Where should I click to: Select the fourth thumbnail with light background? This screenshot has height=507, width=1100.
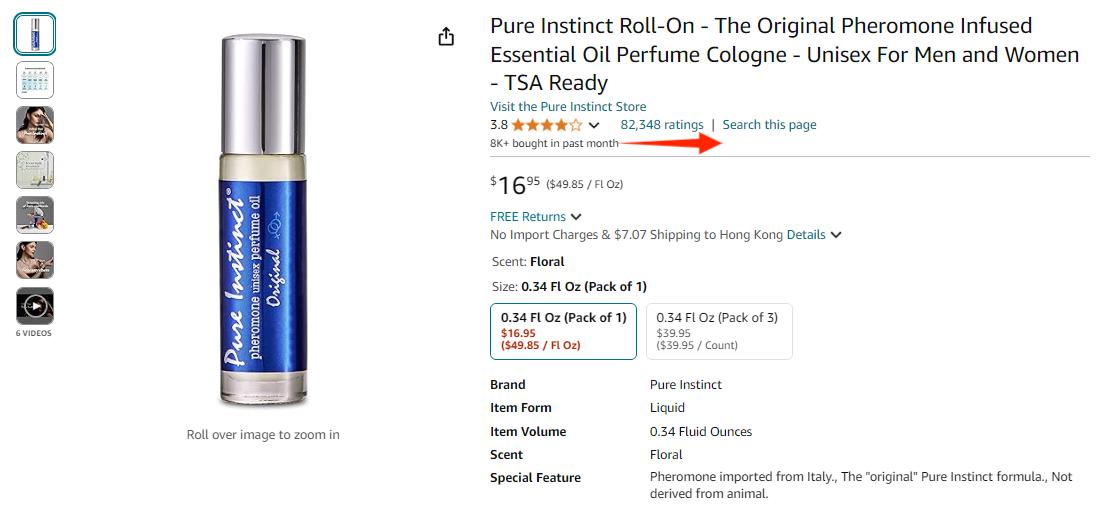click(35, 170)
